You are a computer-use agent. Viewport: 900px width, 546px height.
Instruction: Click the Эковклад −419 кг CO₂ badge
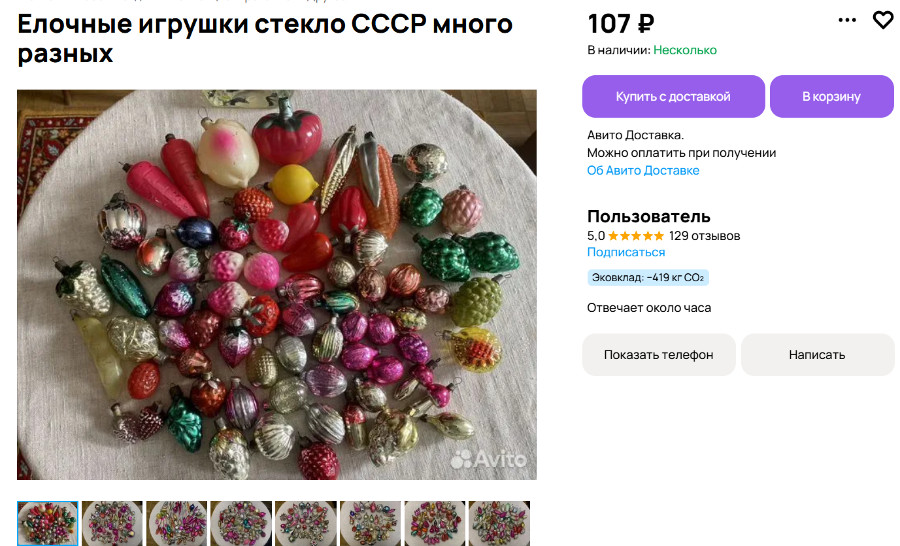647,278
